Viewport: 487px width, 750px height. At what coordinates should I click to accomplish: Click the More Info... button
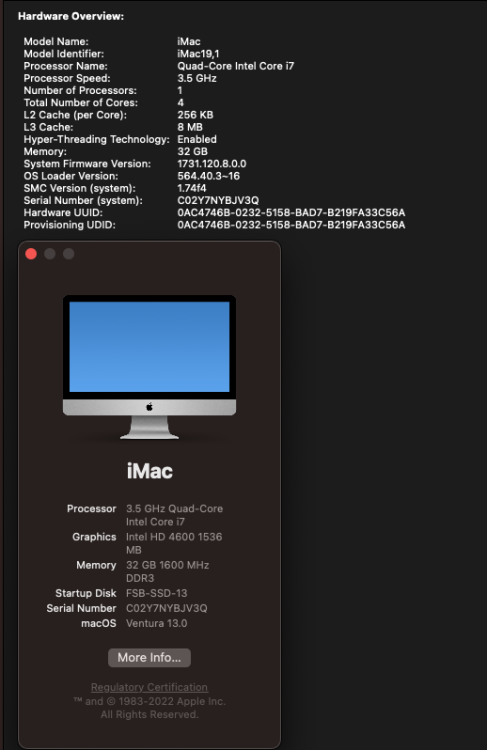tap(149, 658)
